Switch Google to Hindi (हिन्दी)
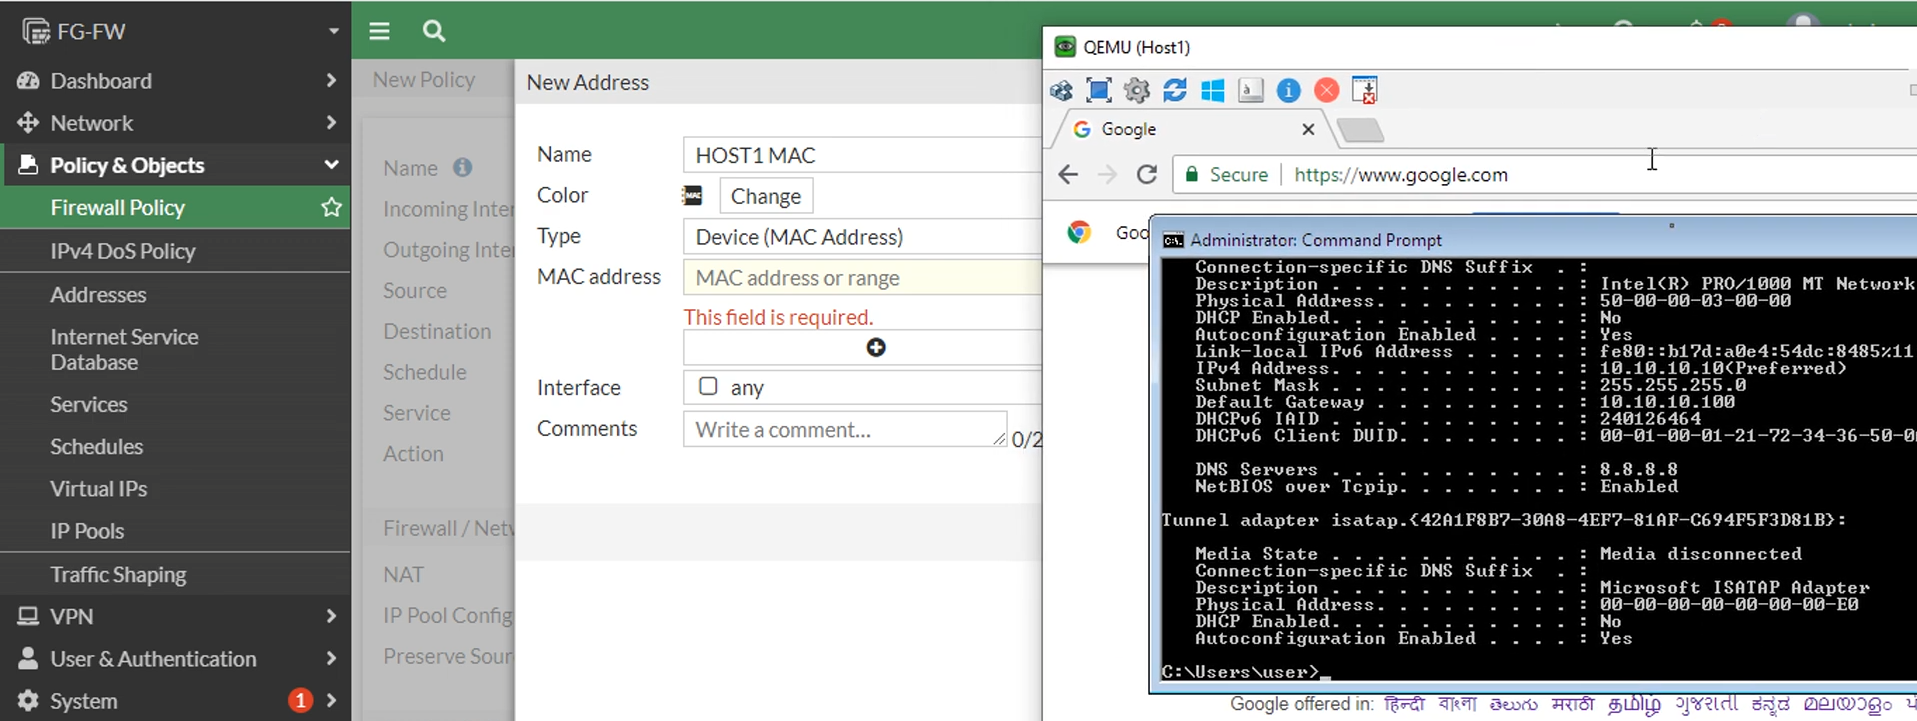This screenshot has height=721, width=1917. click(x=1404, y=704)
